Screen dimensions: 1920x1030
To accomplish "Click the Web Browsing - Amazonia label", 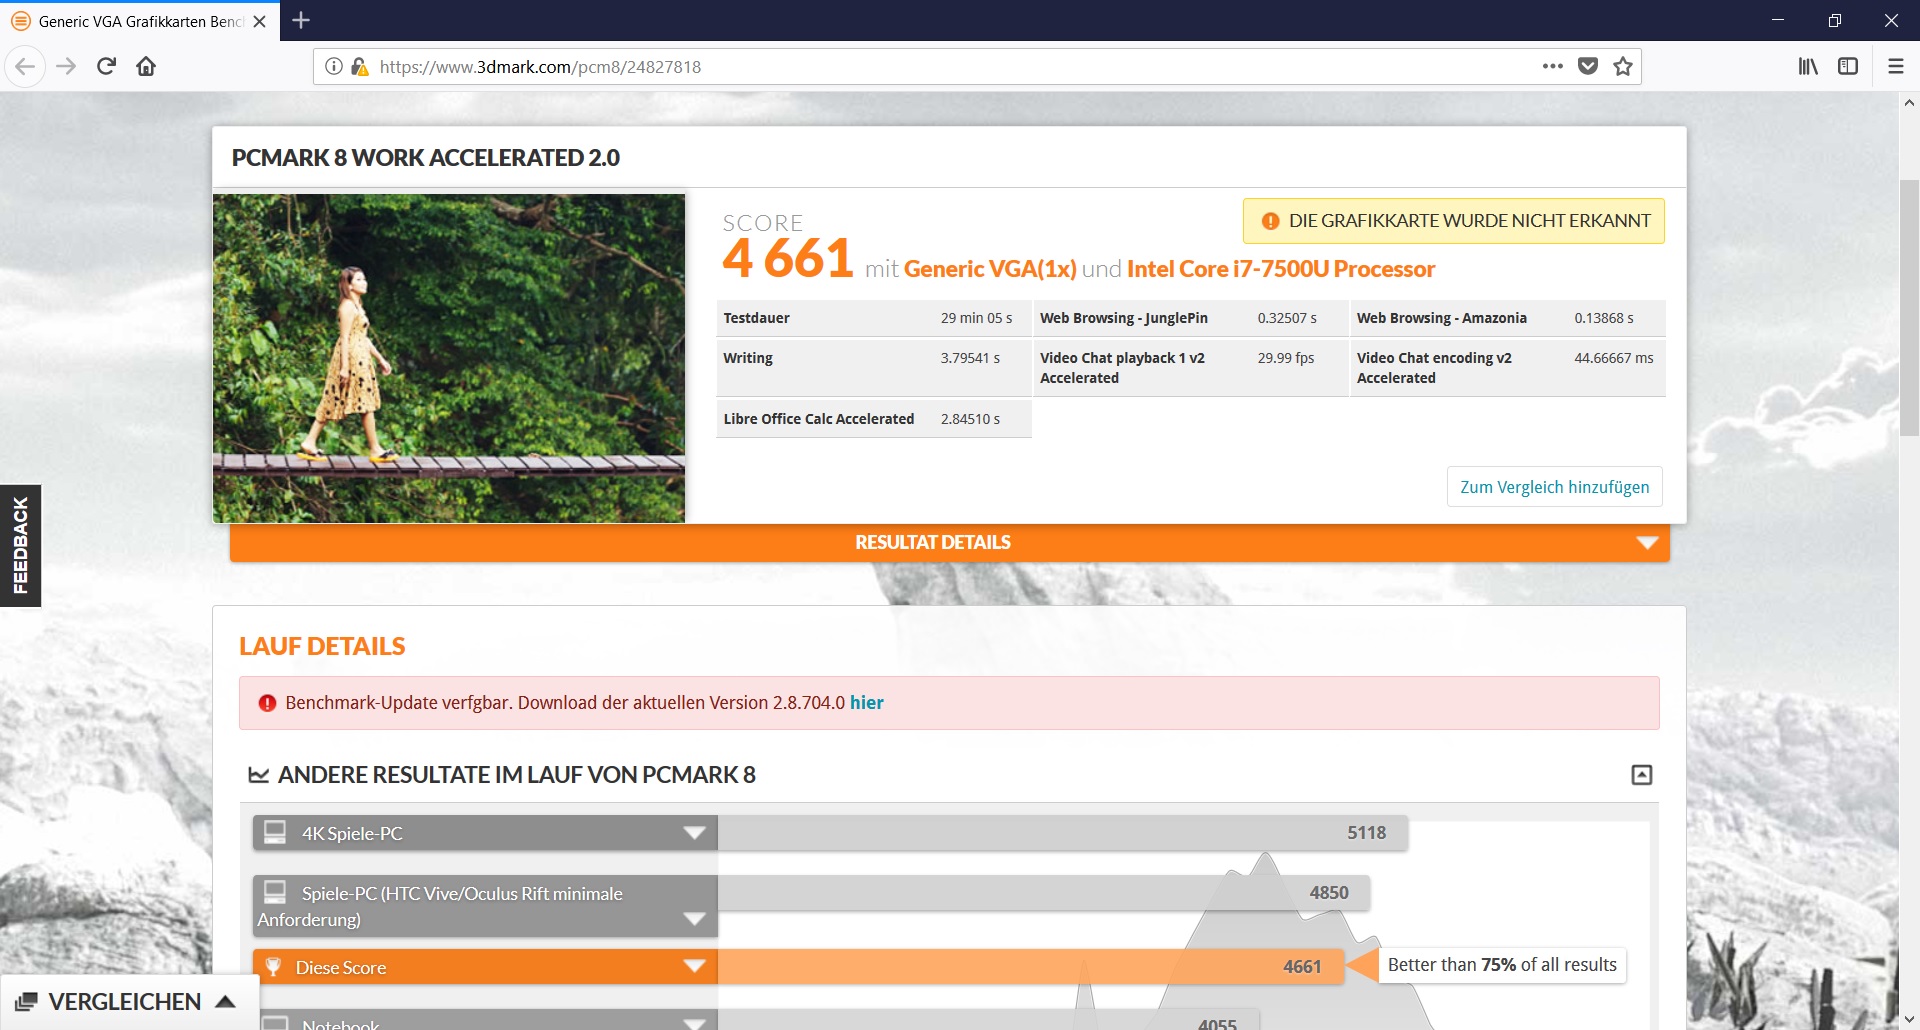I will pyautogui.click(x=1441, y=318).
